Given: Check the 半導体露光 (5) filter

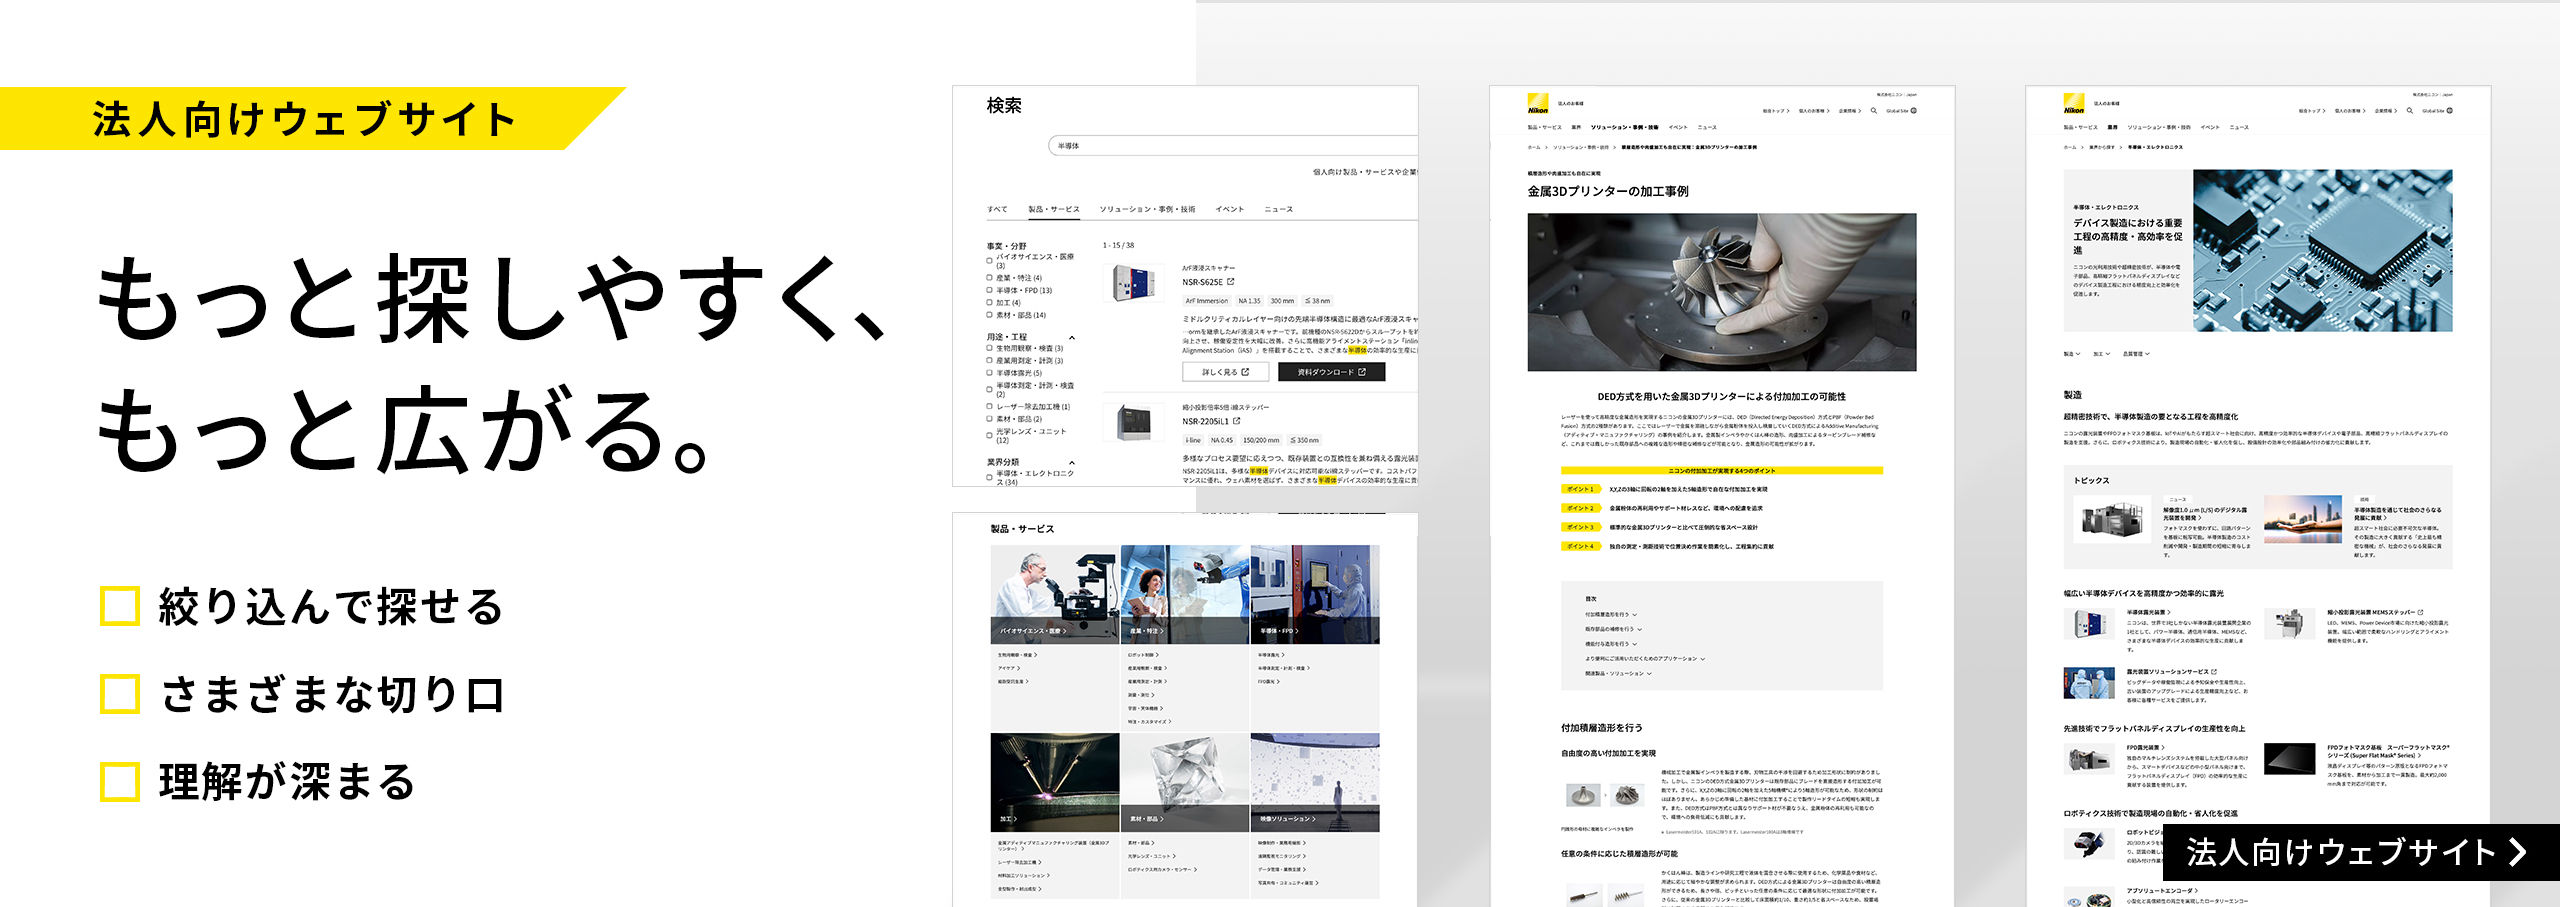Looking at the screenshot, I should pyautogui.click(x=990, y=373).
